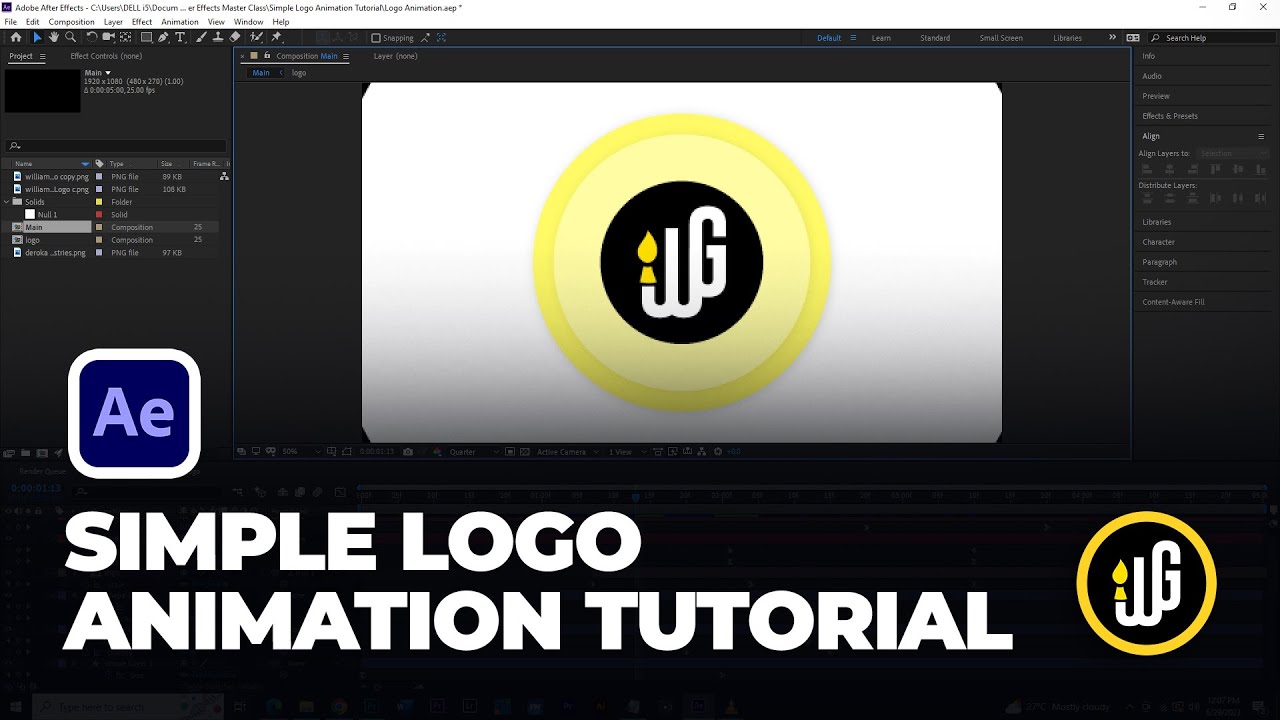Click the purple label swatch of william copy.png
Viewport: 1280px width, 720px height.
coord(98,176)
